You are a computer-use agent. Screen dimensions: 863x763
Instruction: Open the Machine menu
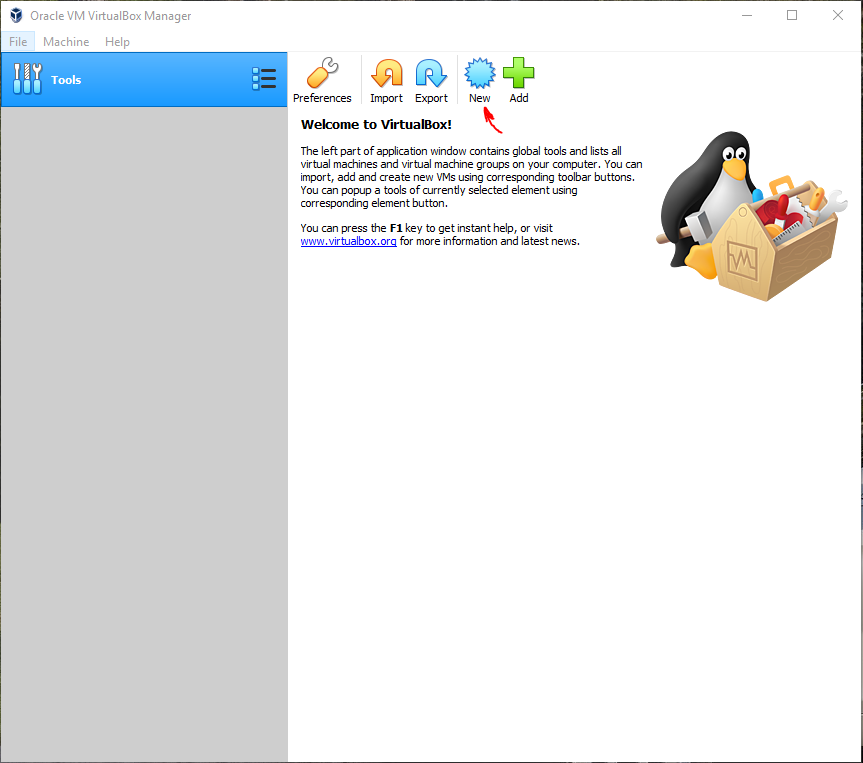pyautogui.click(x=66, y=42)
